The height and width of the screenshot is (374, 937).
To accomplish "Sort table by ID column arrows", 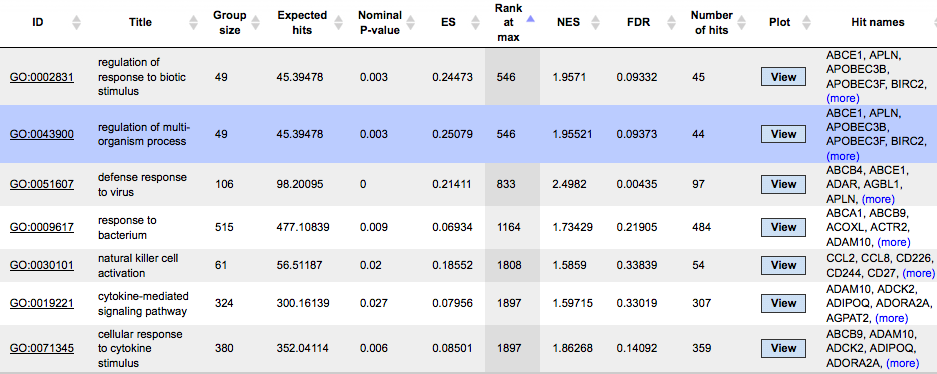I will [x=76, y=23].
